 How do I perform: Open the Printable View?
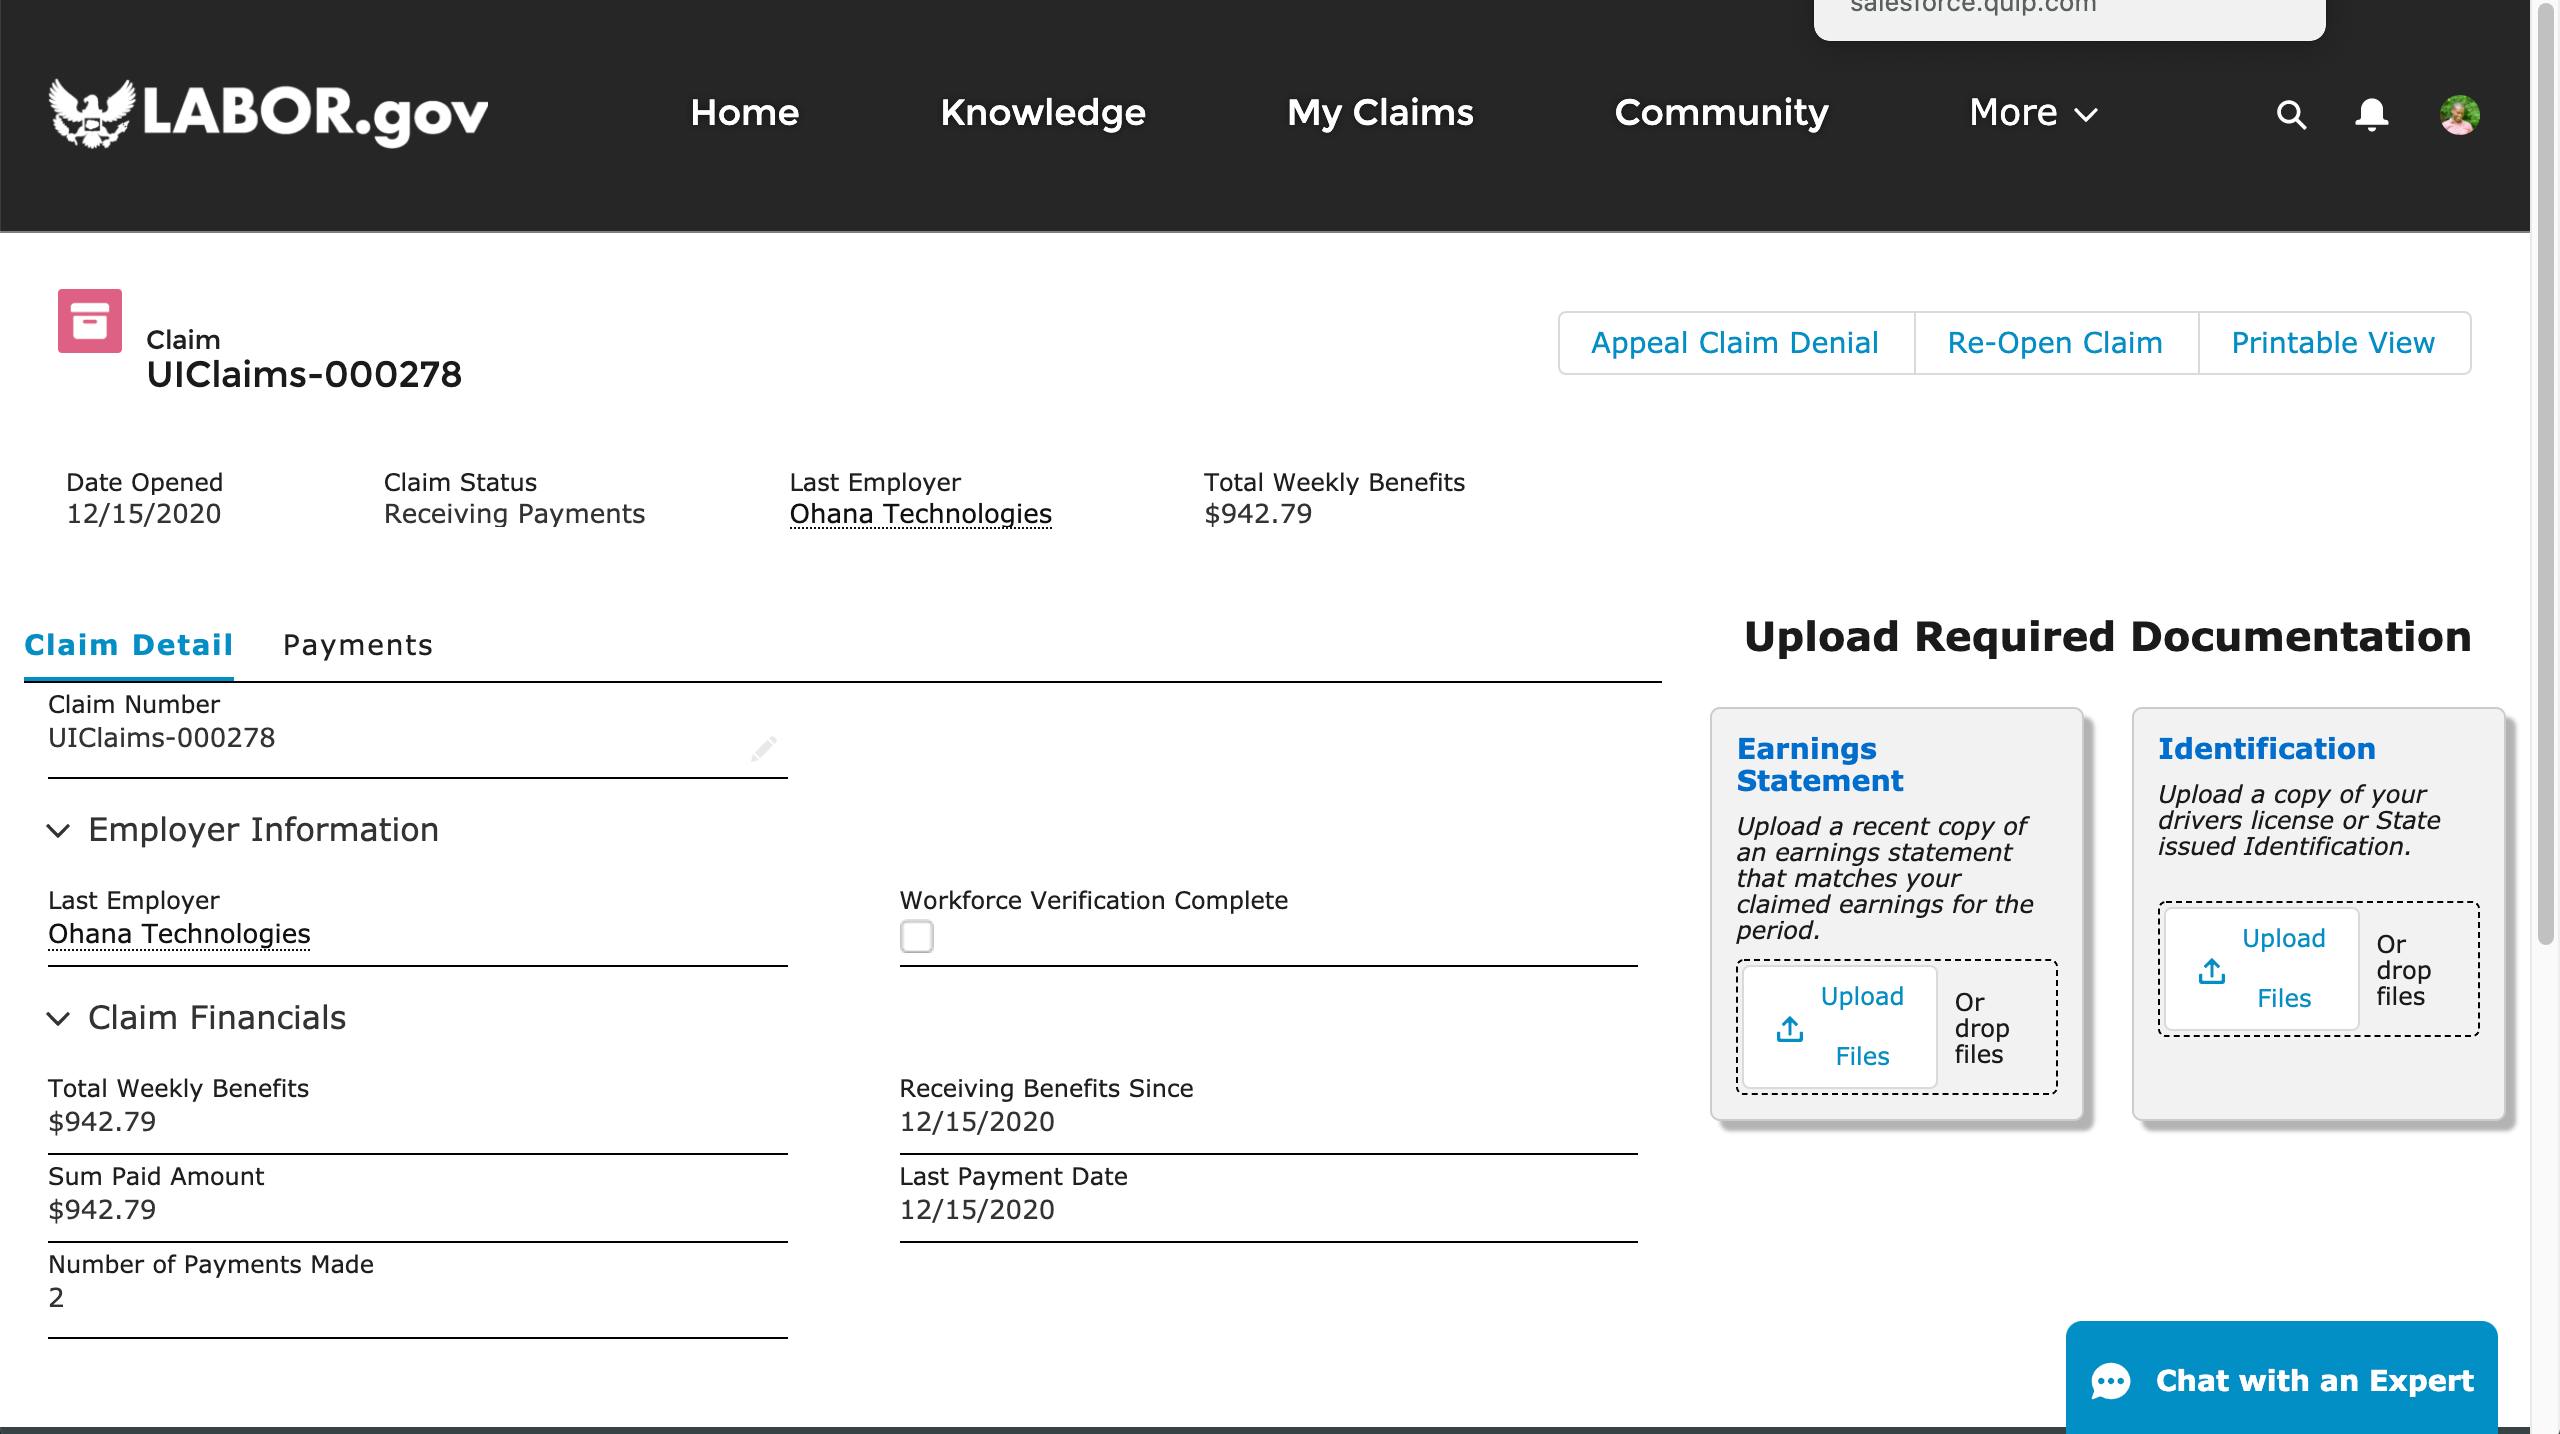2333,343
